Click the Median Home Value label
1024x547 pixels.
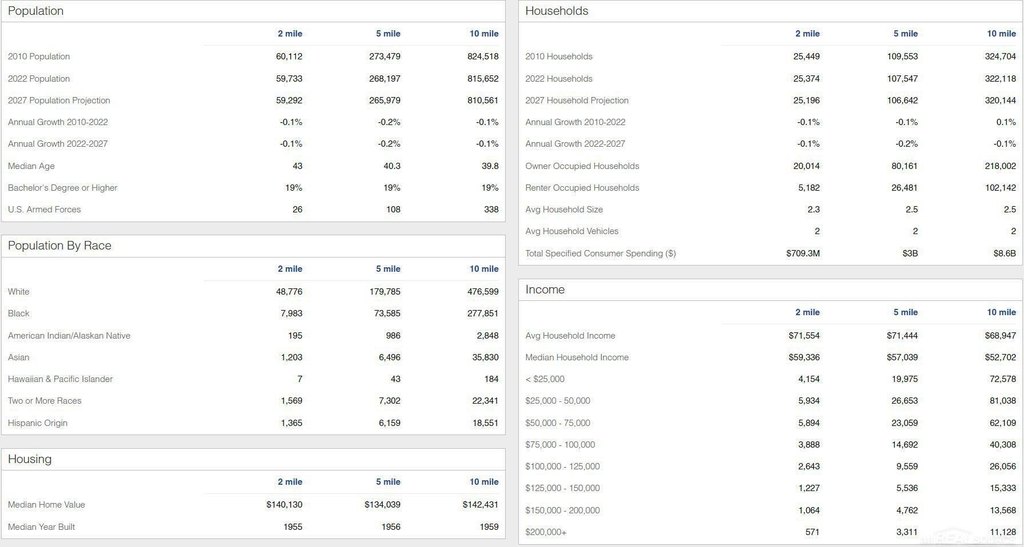[46, 505]
